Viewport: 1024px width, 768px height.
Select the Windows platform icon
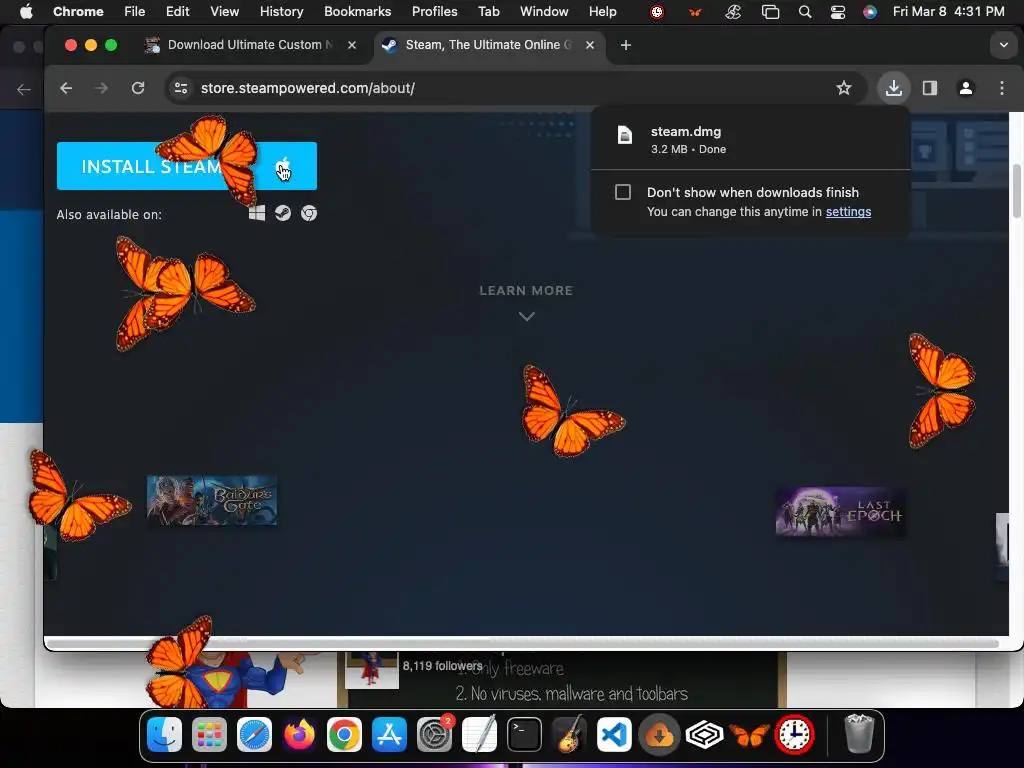257,214
